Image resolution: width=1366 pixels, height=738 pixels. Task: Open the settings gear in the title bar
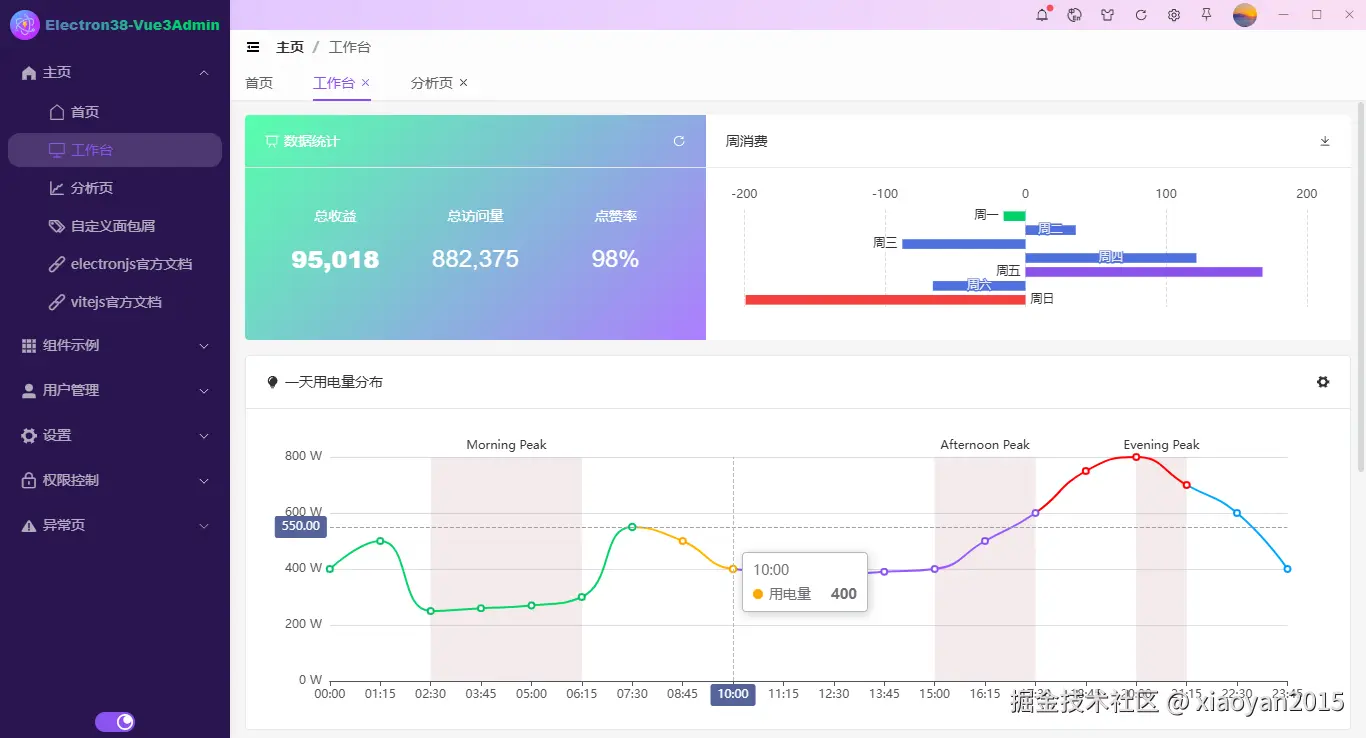click(x=1174, y=15)
